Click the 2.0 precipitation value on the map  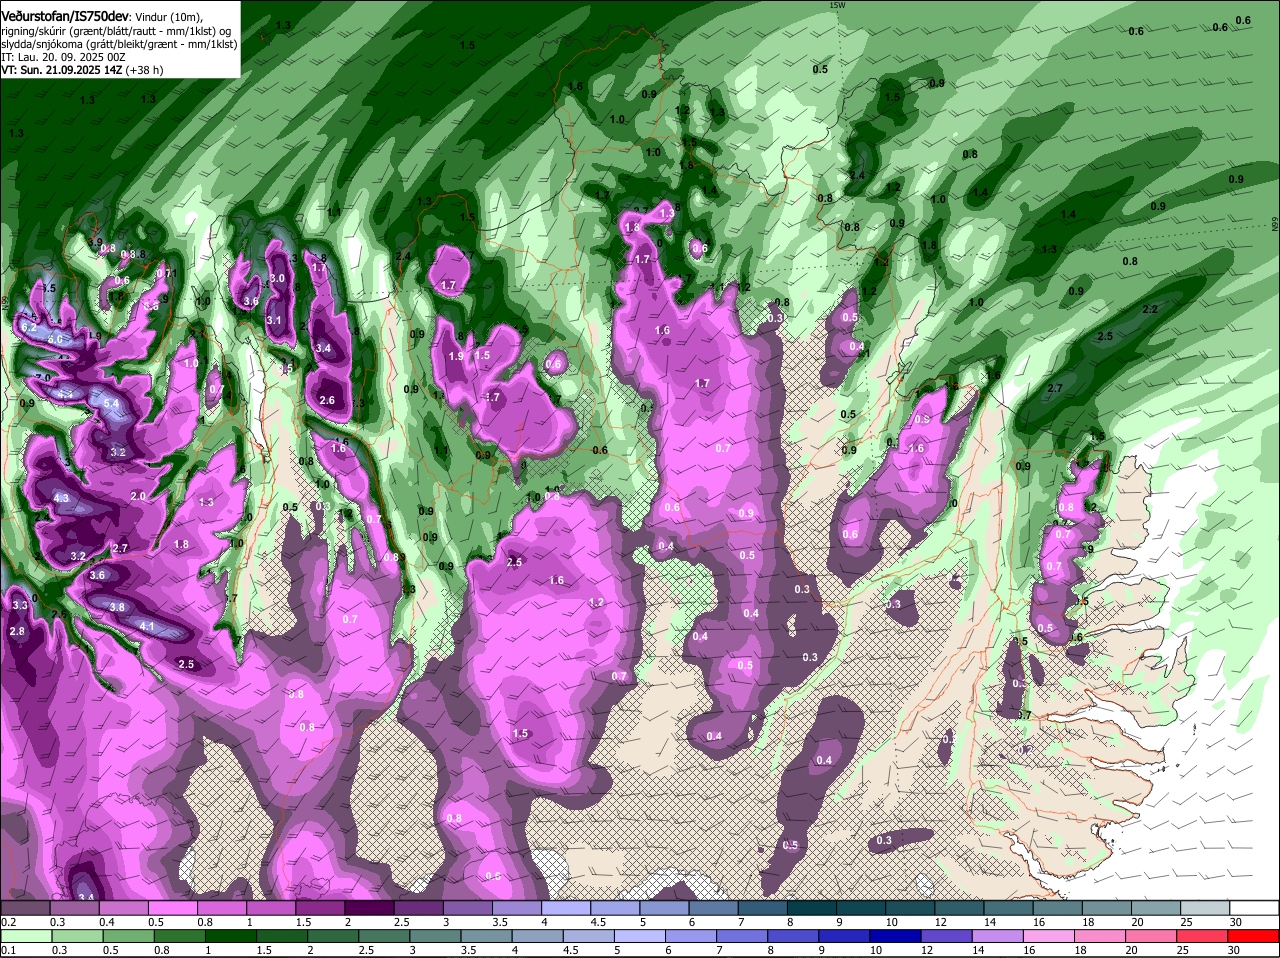click(139, 496)
